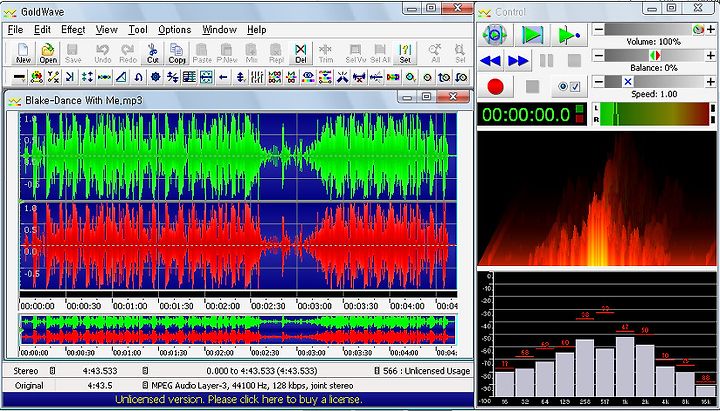Delete the selection with the Del button
This screenshot has height=411, width=720.
tap(300, 54)
